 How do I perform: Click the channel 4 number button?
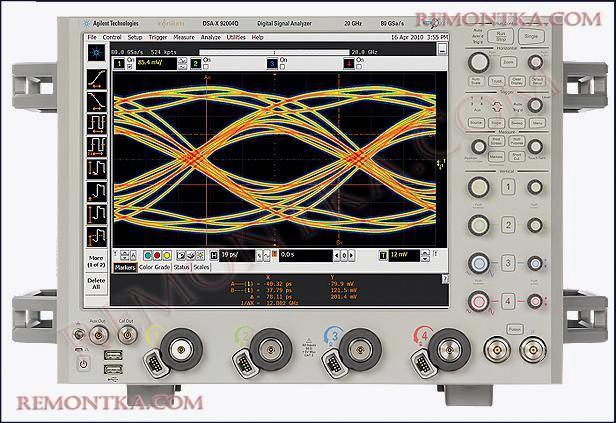click(x=348, y=64)
